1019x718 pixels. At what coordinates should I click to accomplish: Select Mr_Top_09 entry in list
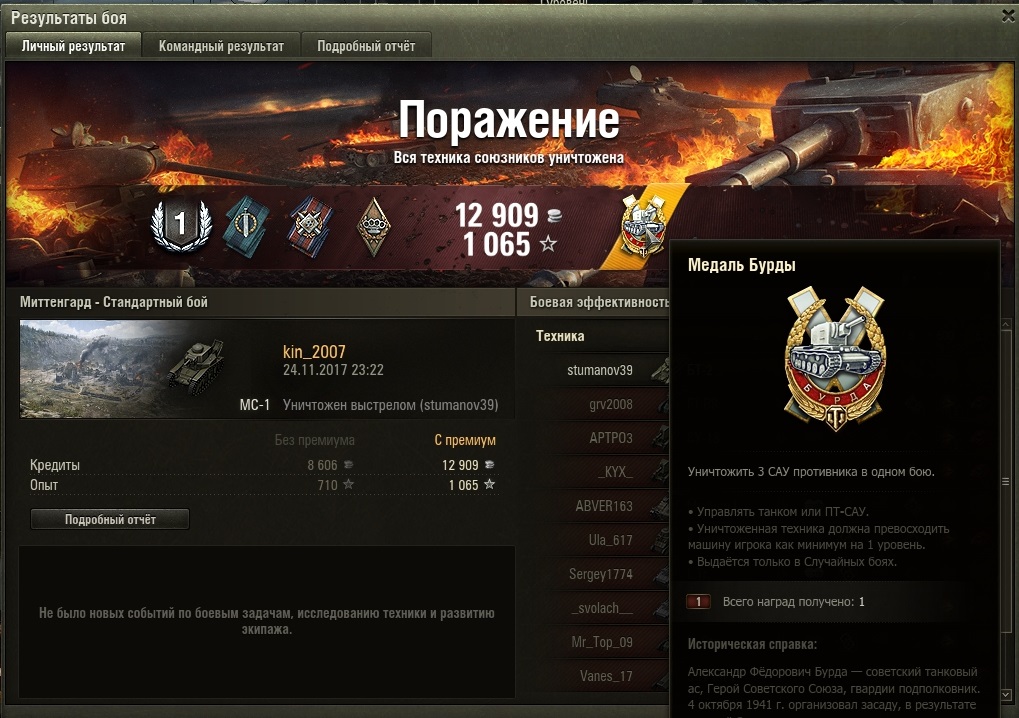click(602, 642)
